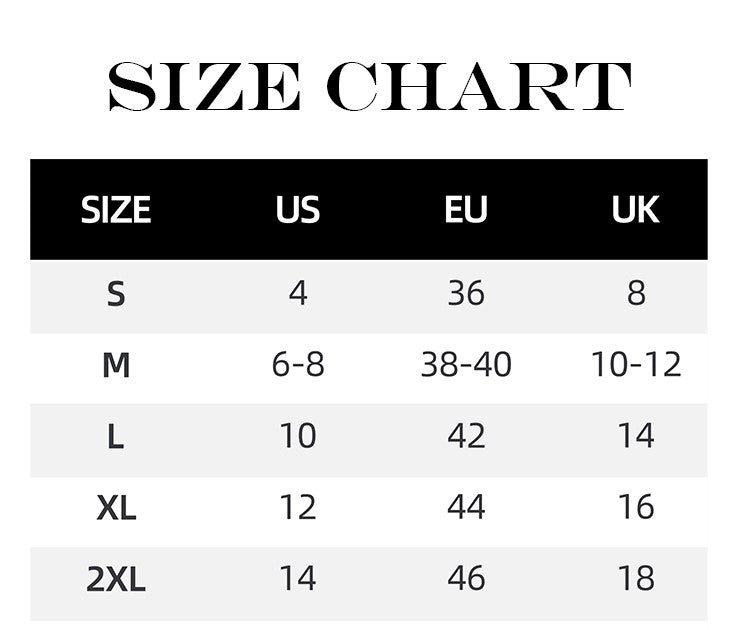Click the XL size row label

(x=116, y=508)
